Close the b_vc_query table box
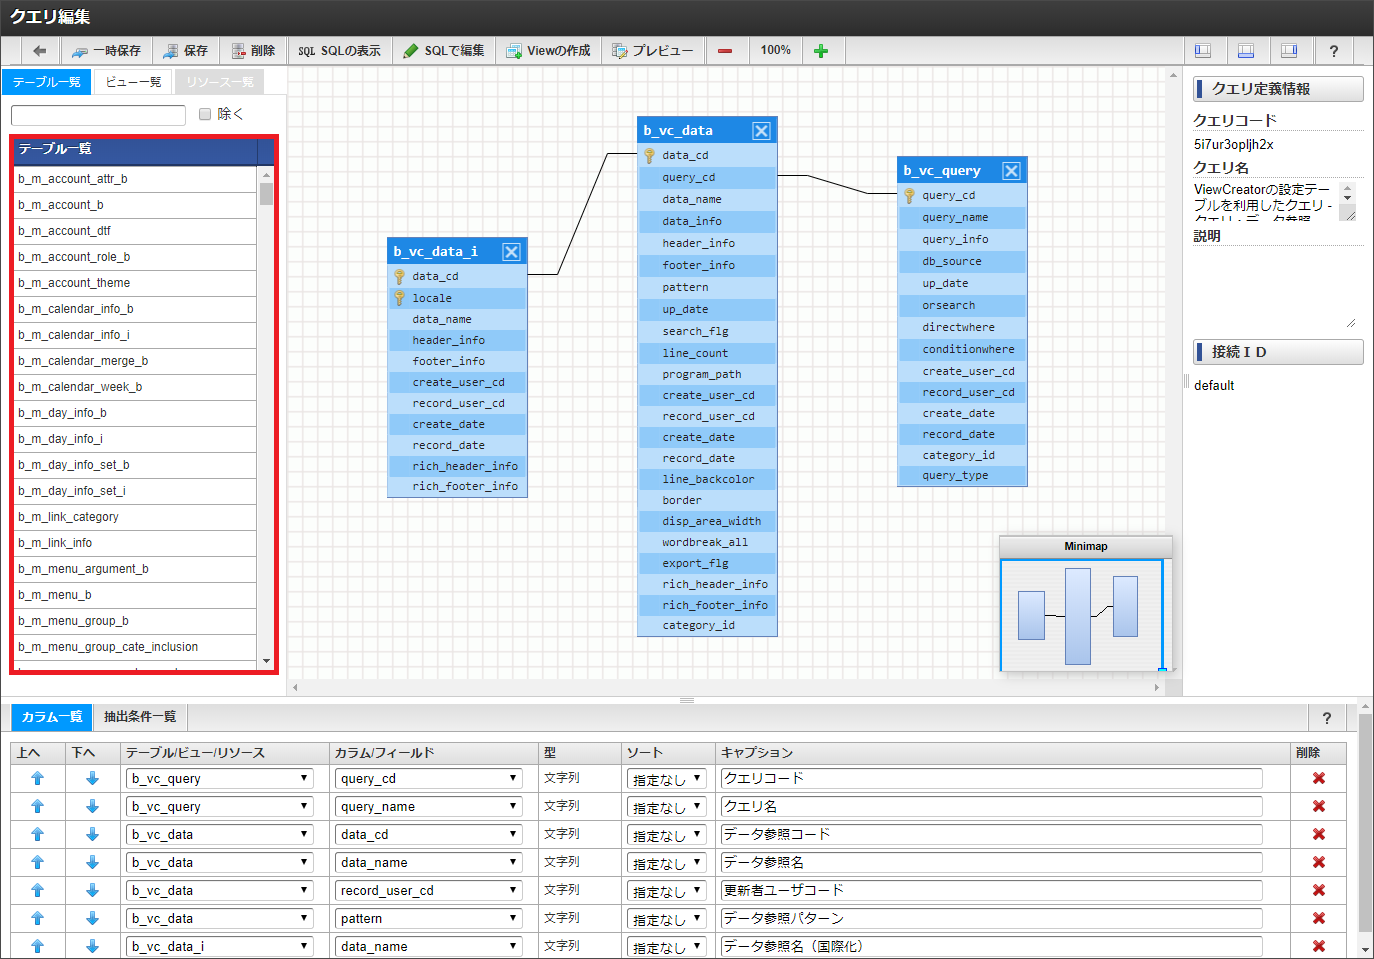 [x=1011, y=171]
